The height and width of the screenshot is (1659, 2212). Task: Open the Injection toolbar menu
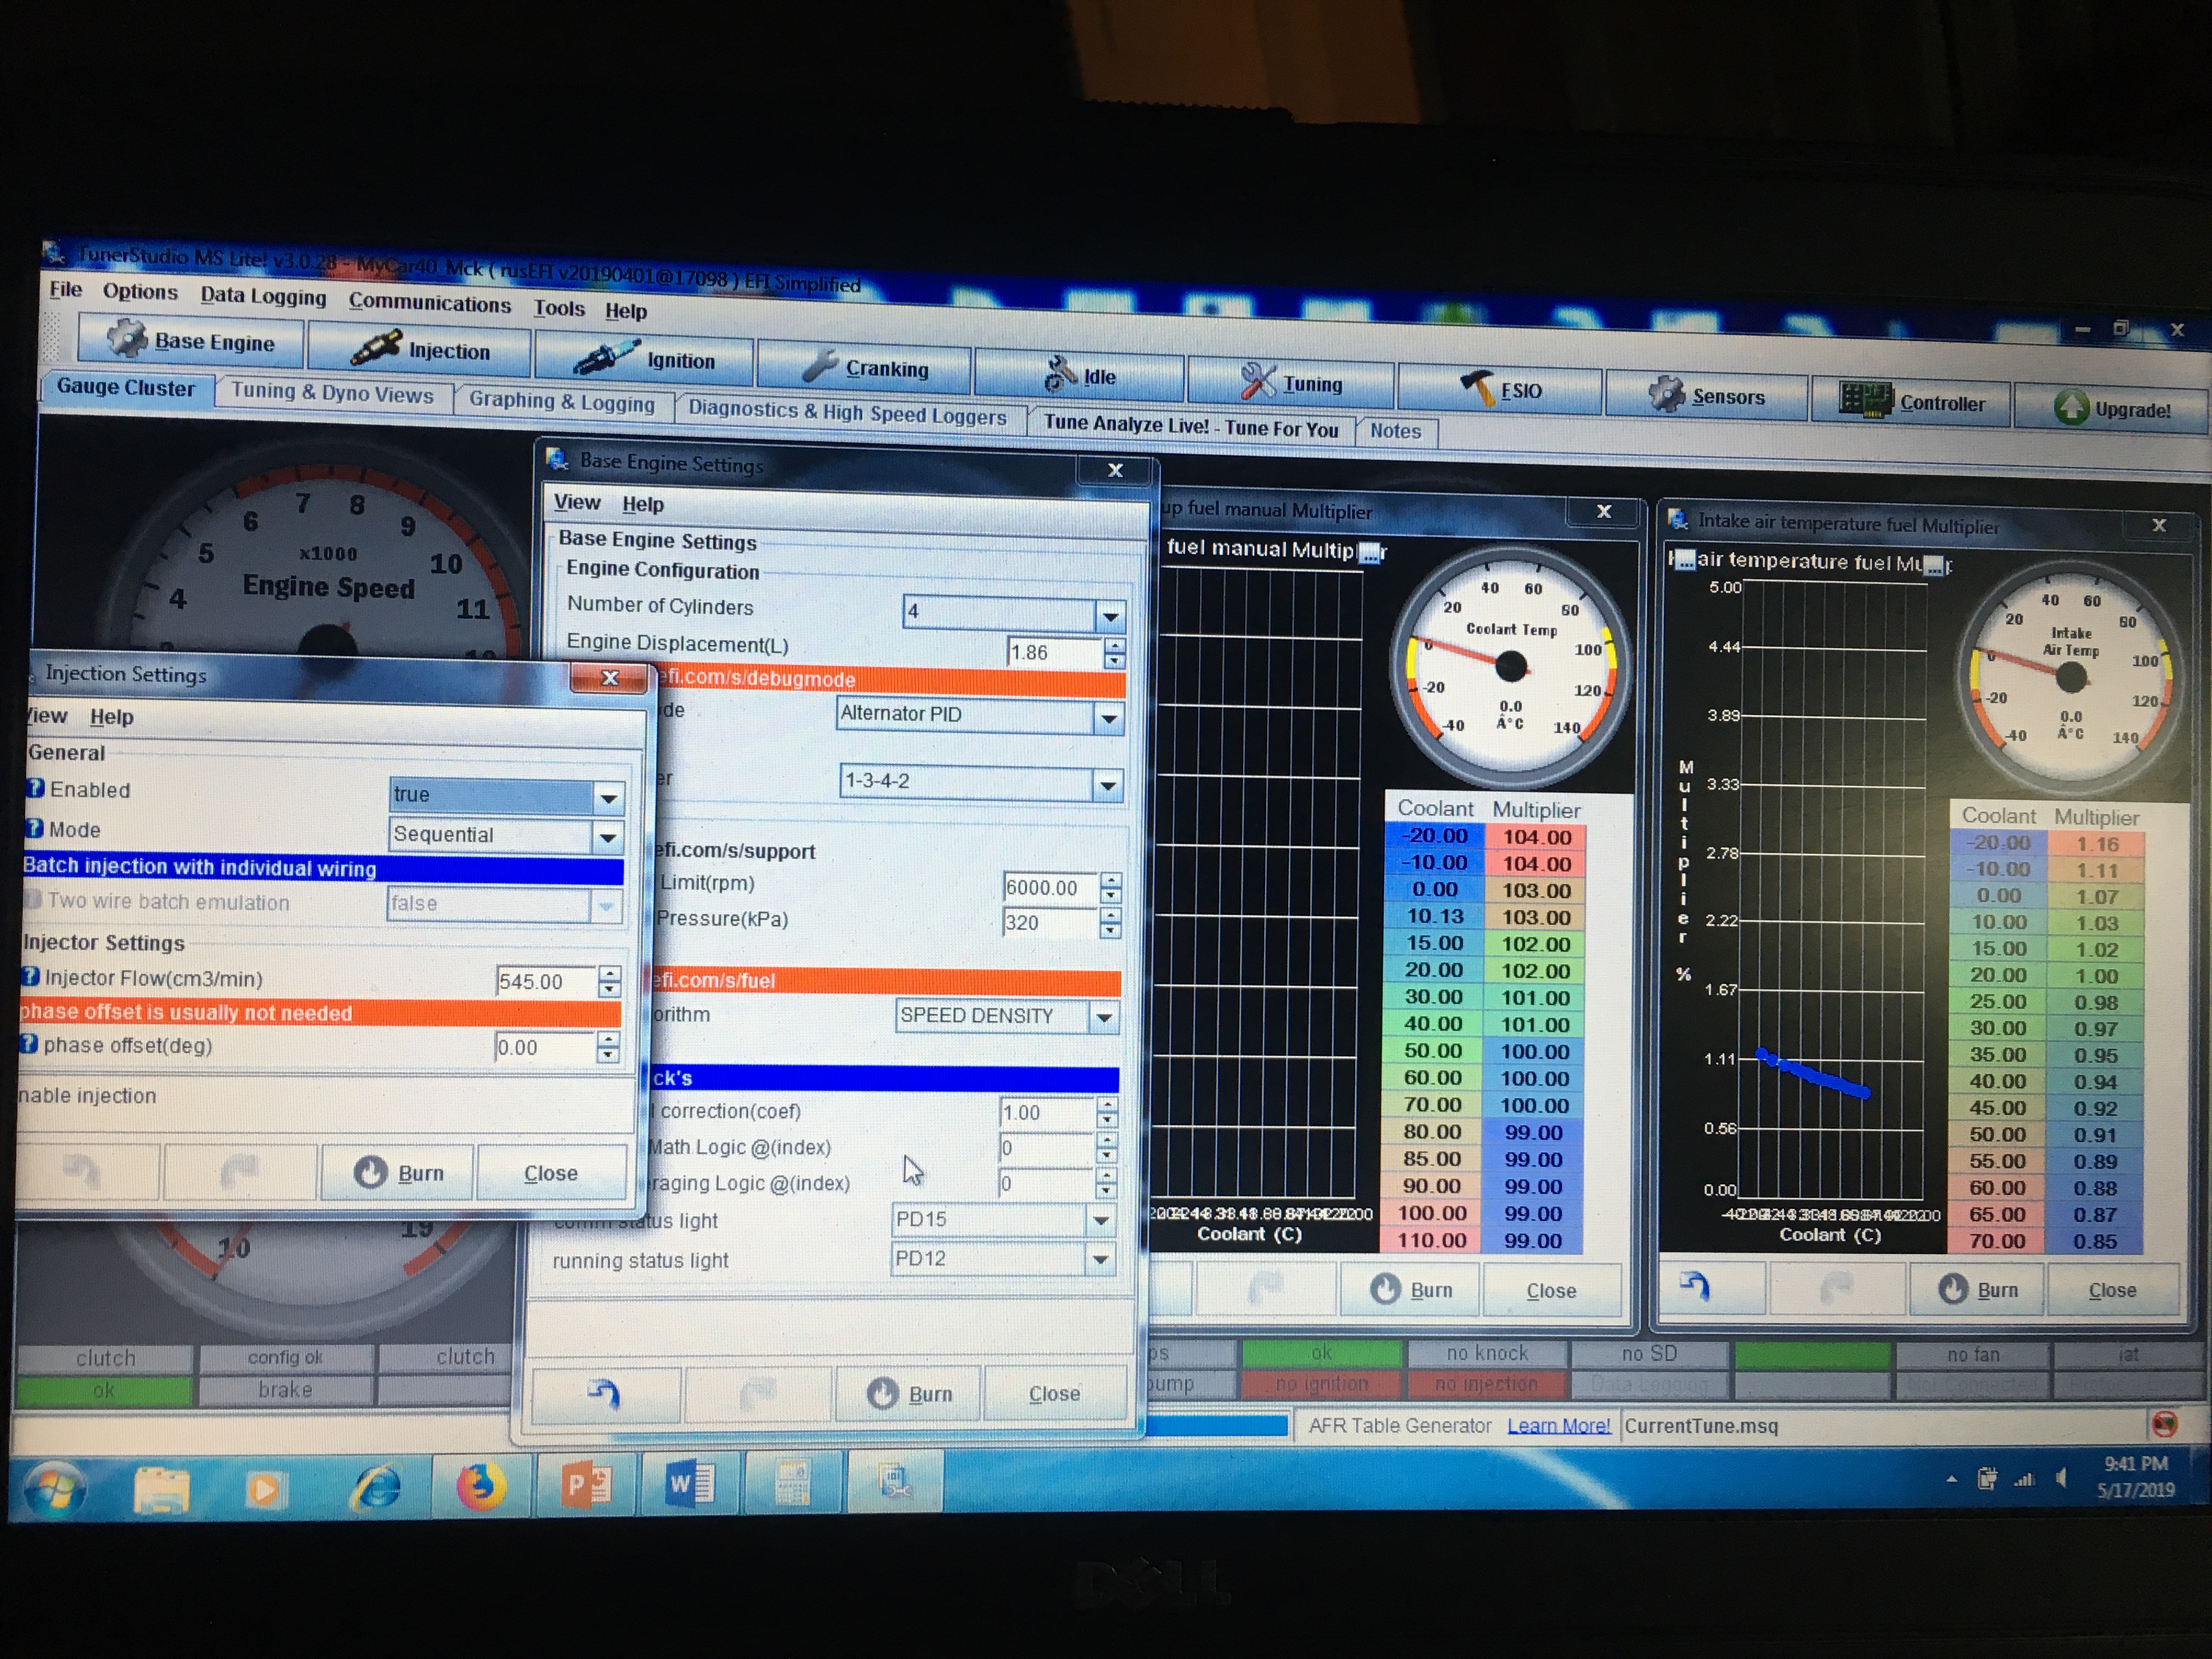(419, 350)
